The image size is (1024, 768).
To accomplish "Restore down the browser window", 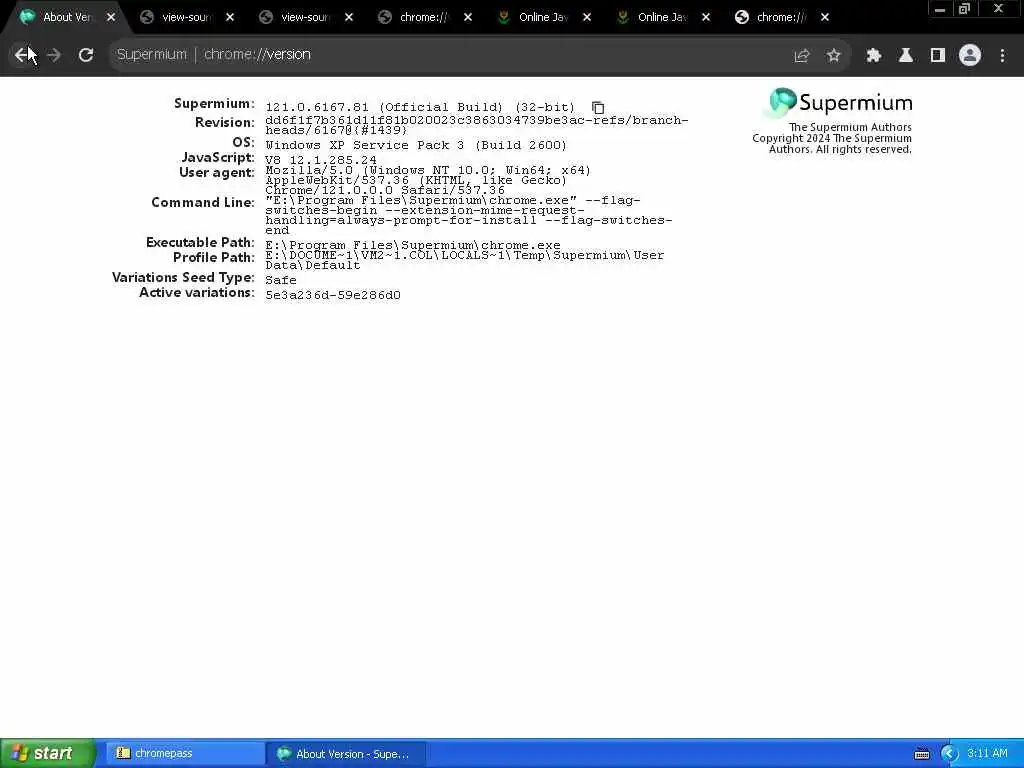I will tap(965, 9).
